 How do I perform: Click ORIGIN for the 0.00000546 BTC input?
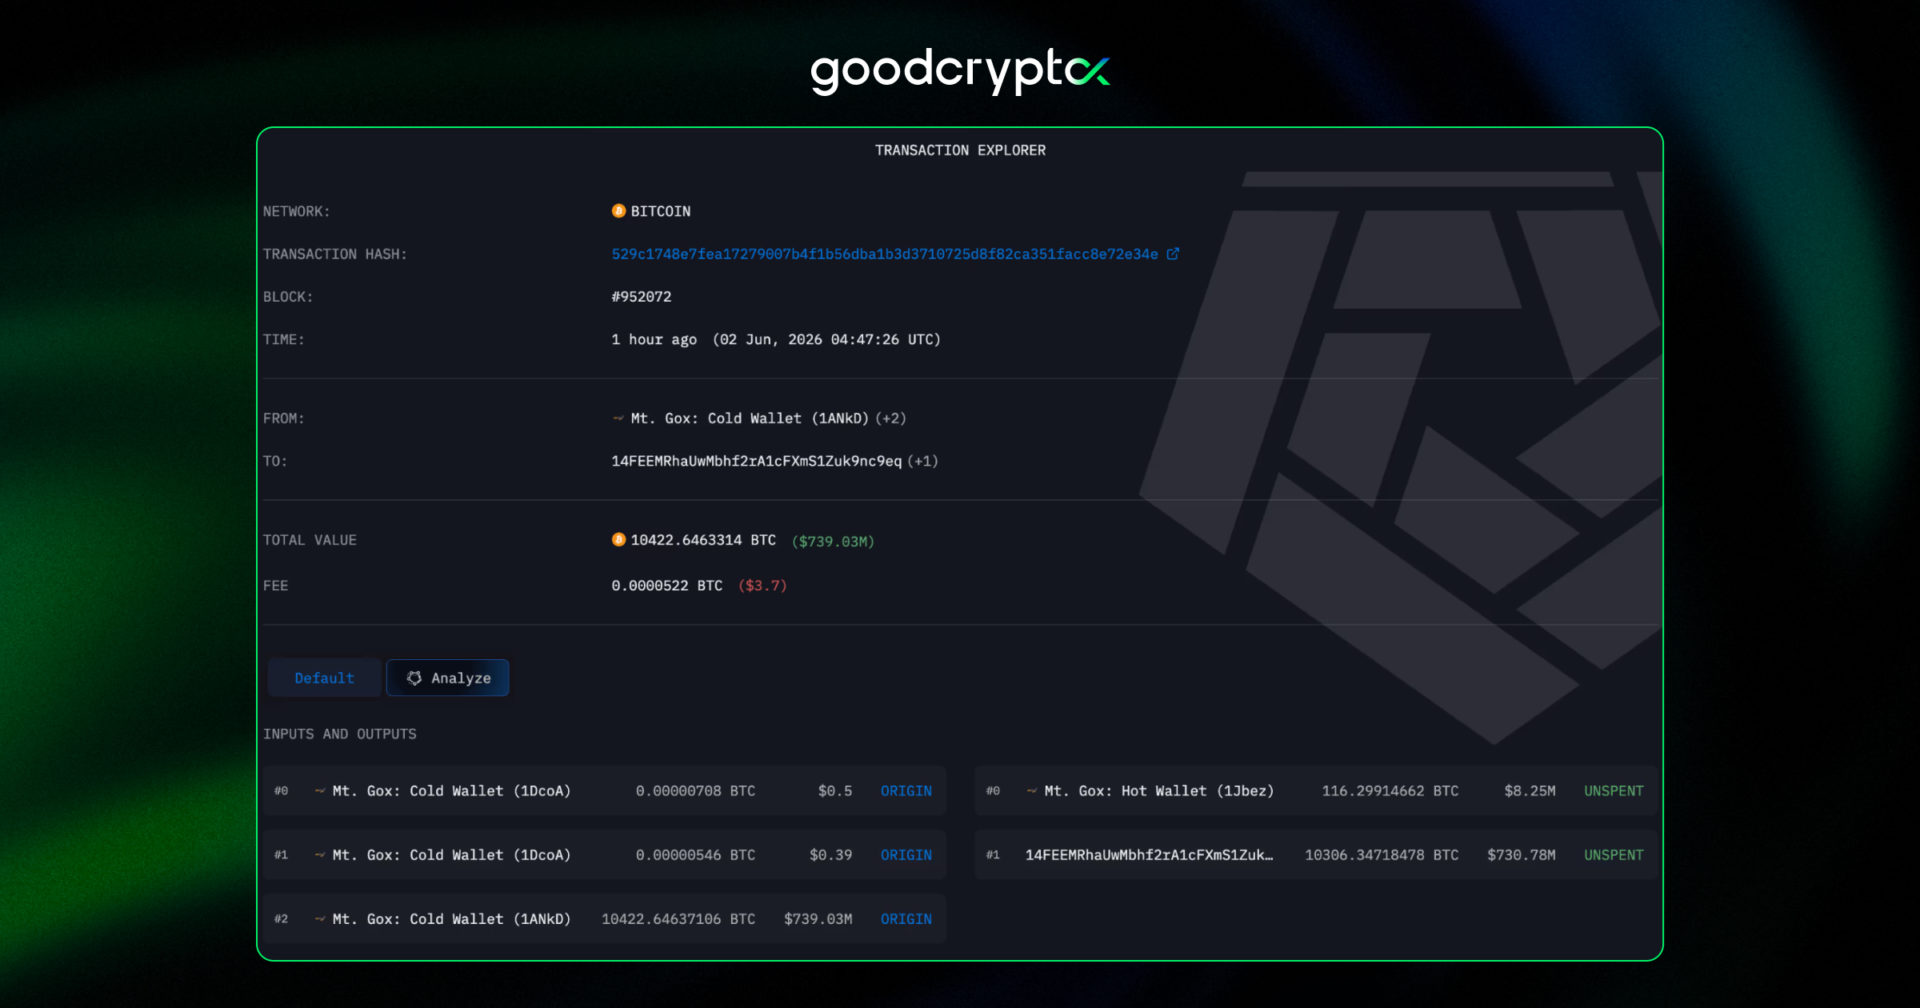click(906, 855)
